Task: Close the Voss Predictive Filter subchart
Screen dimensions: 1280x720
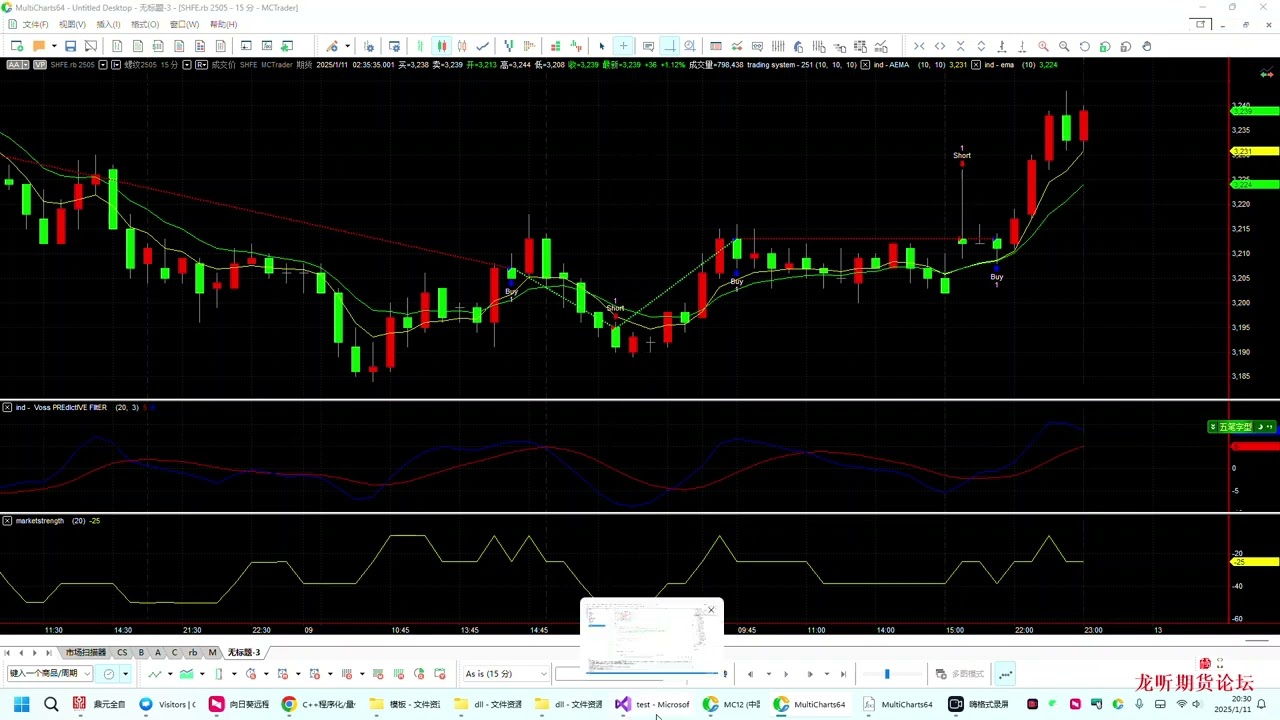Action: click(7, 407)
